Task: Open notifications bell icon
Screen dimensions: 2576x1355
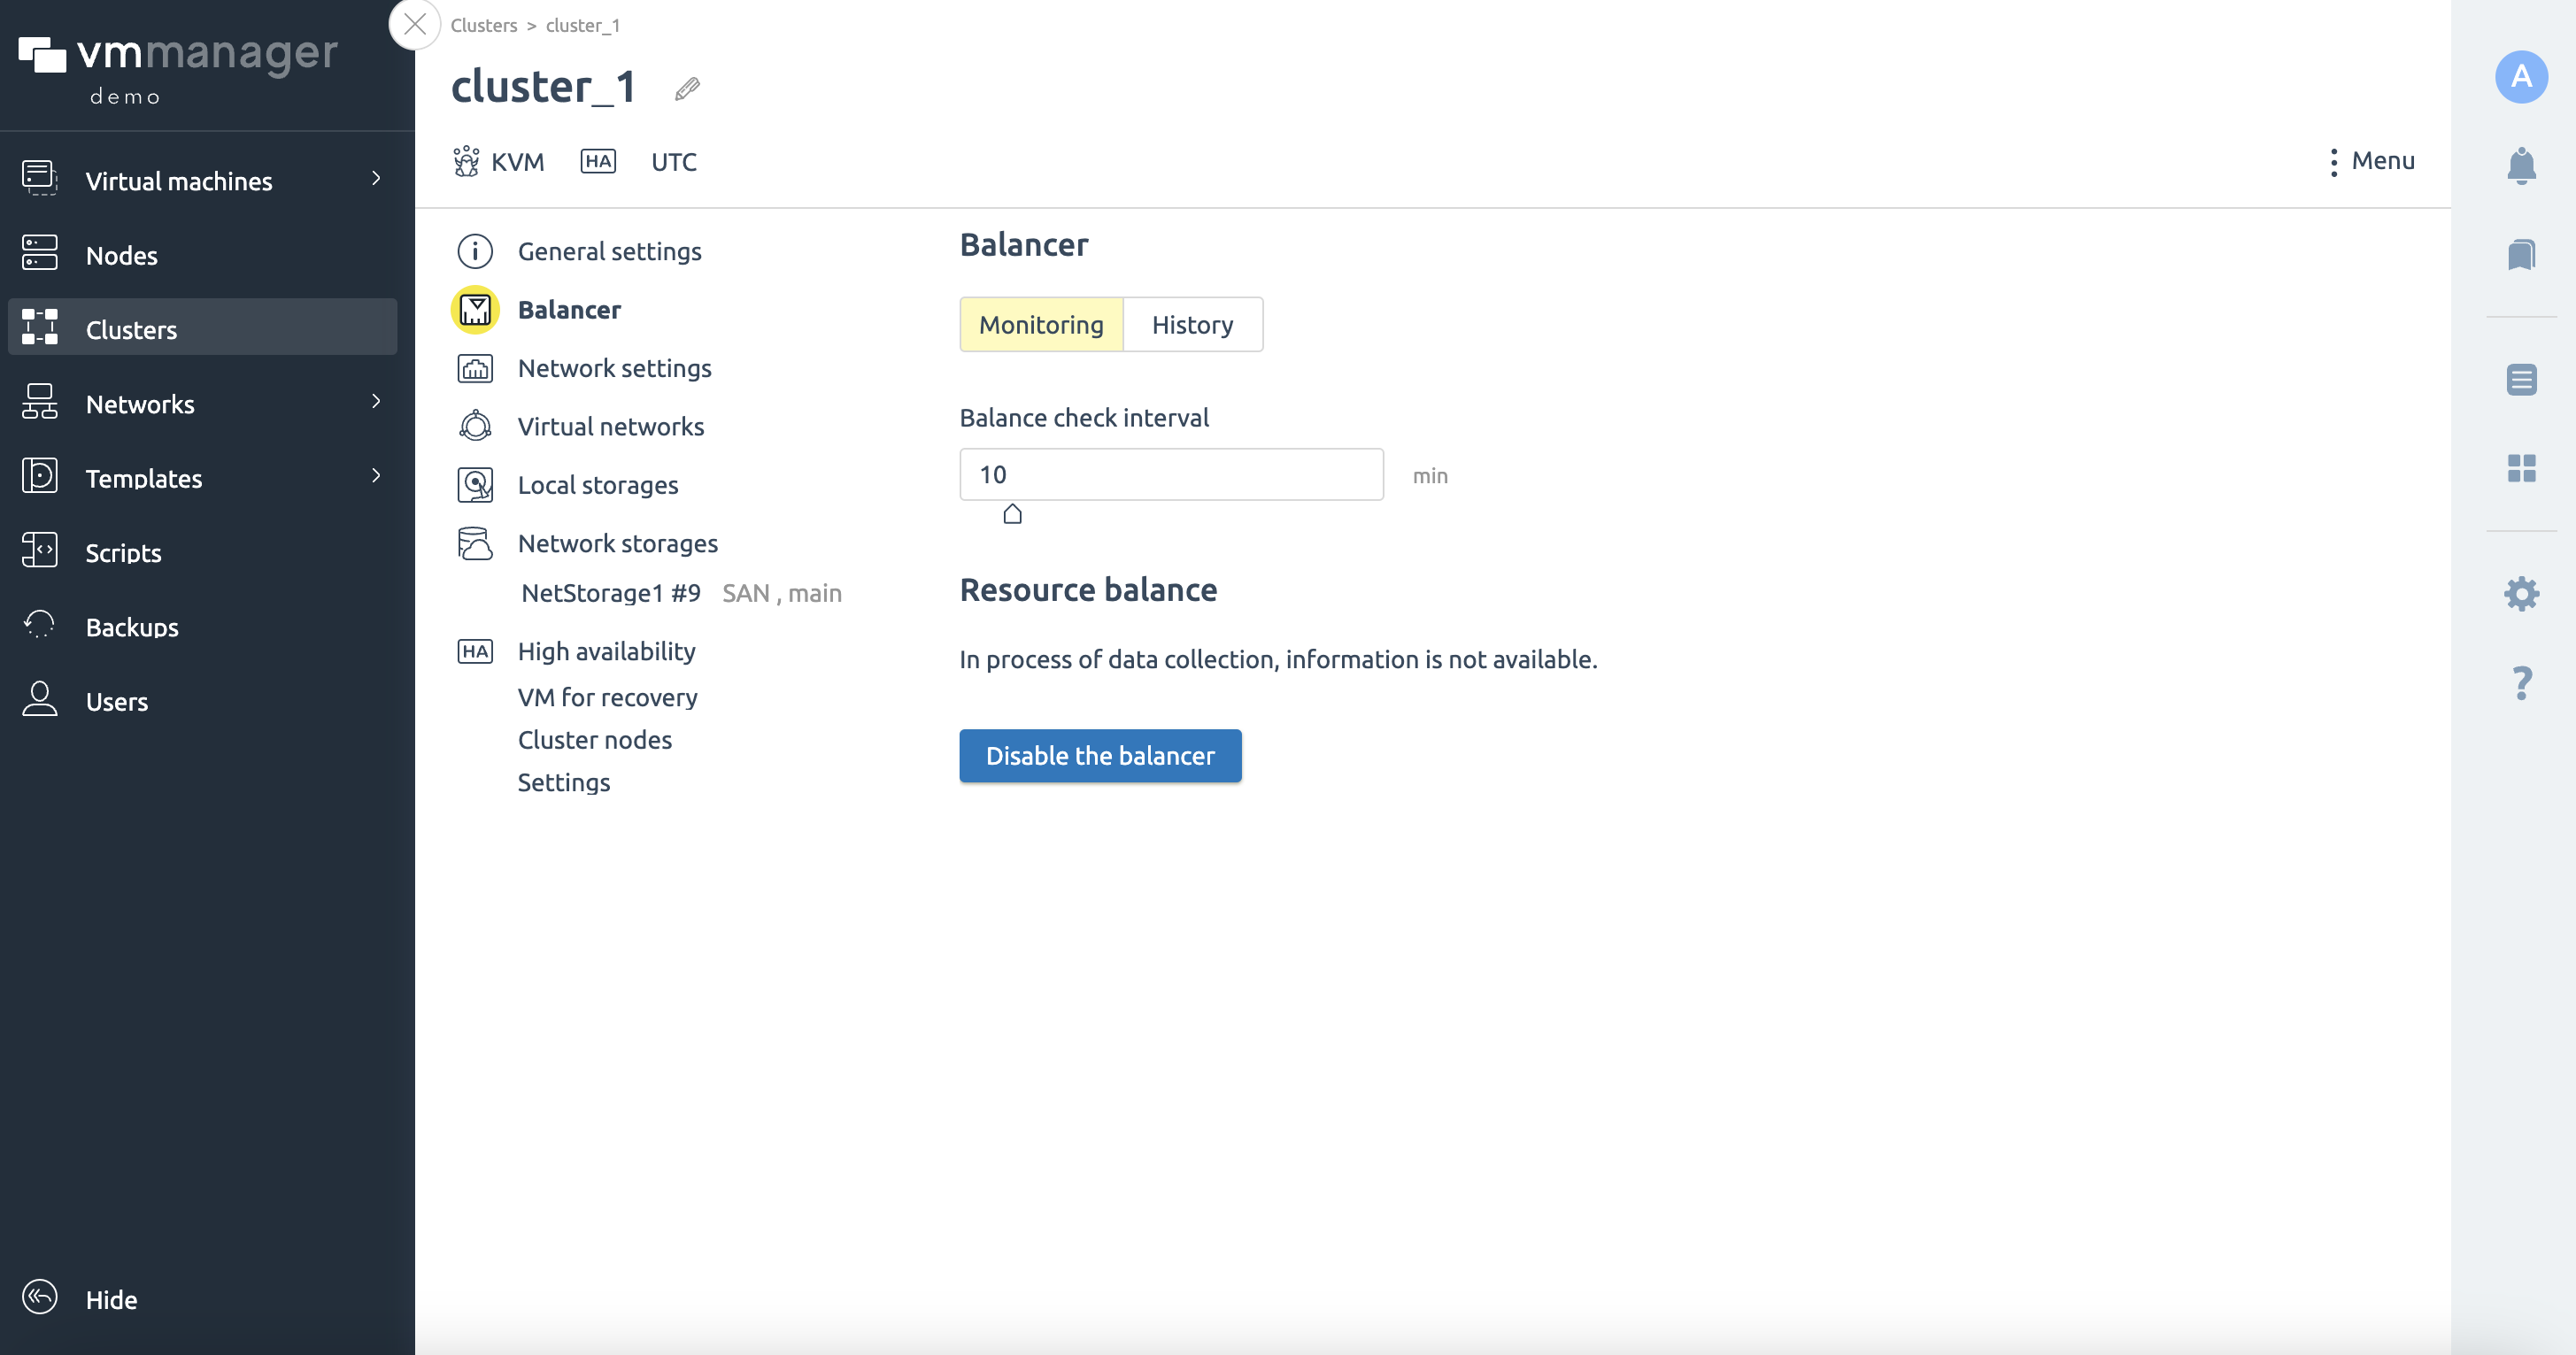Action: point(2521,166)
